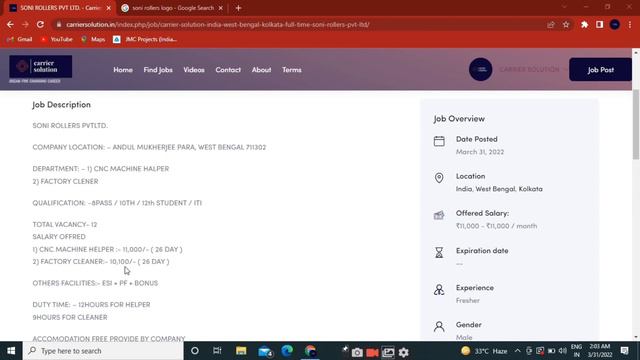This screenshot has width=640, height=360.
Task: Expand the CARRIER SOLUTION account dropdown
Action: [532, 69]
